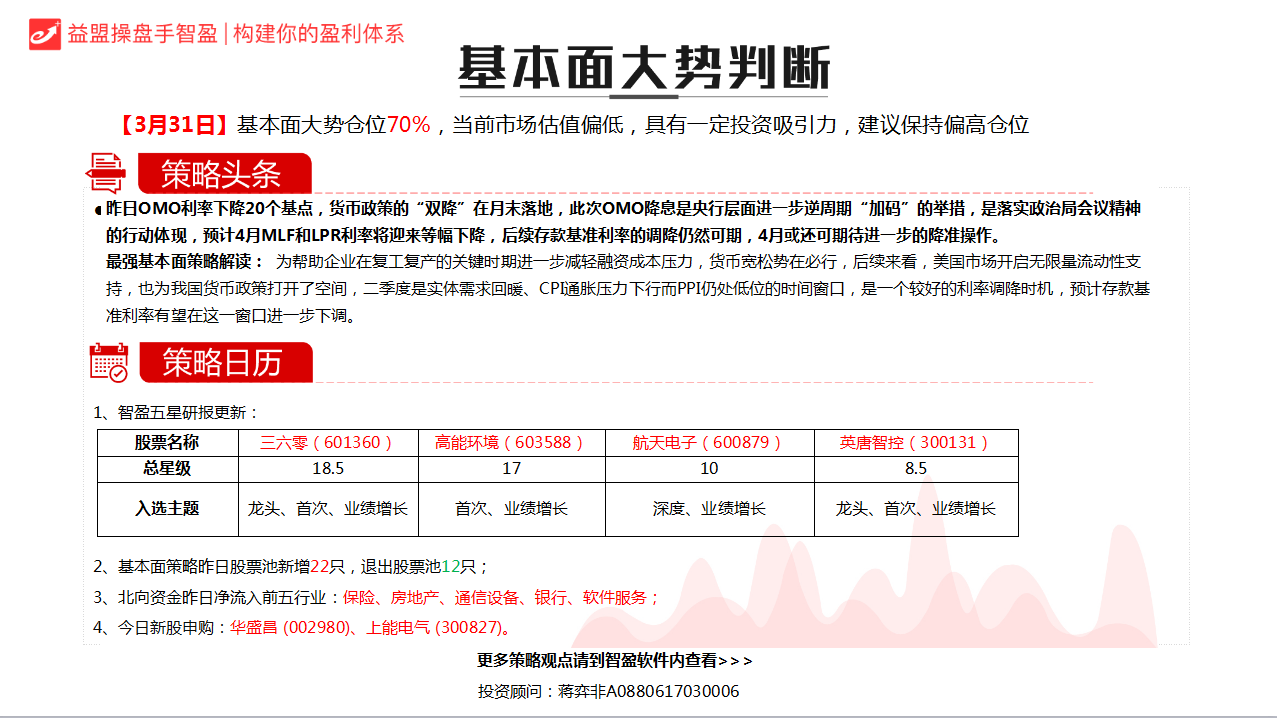Open the 更多策略观点请到智盈软件内查看 link

(x=614, y=660)
